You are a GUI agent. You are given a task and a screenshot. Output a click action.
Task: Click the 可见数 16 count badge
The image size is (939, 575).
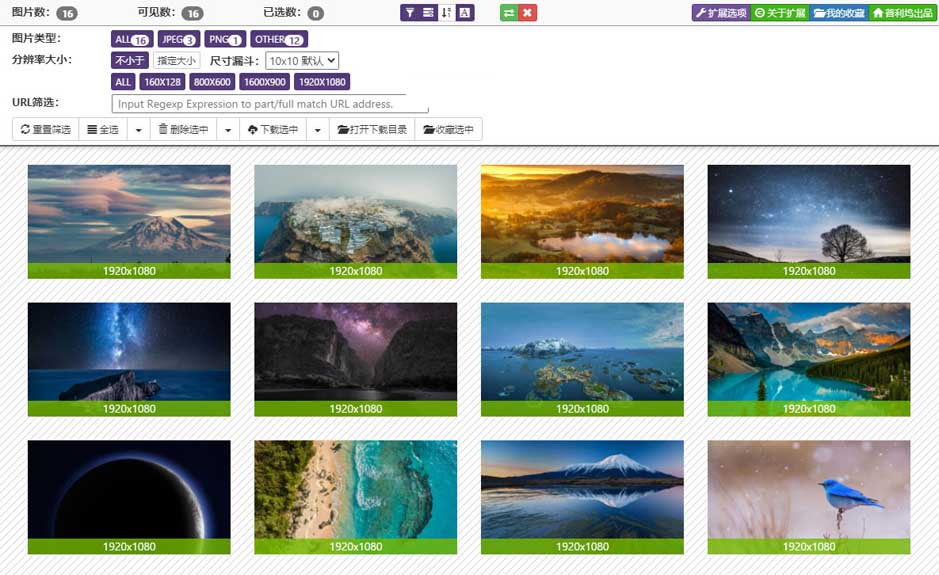(192, 13)
